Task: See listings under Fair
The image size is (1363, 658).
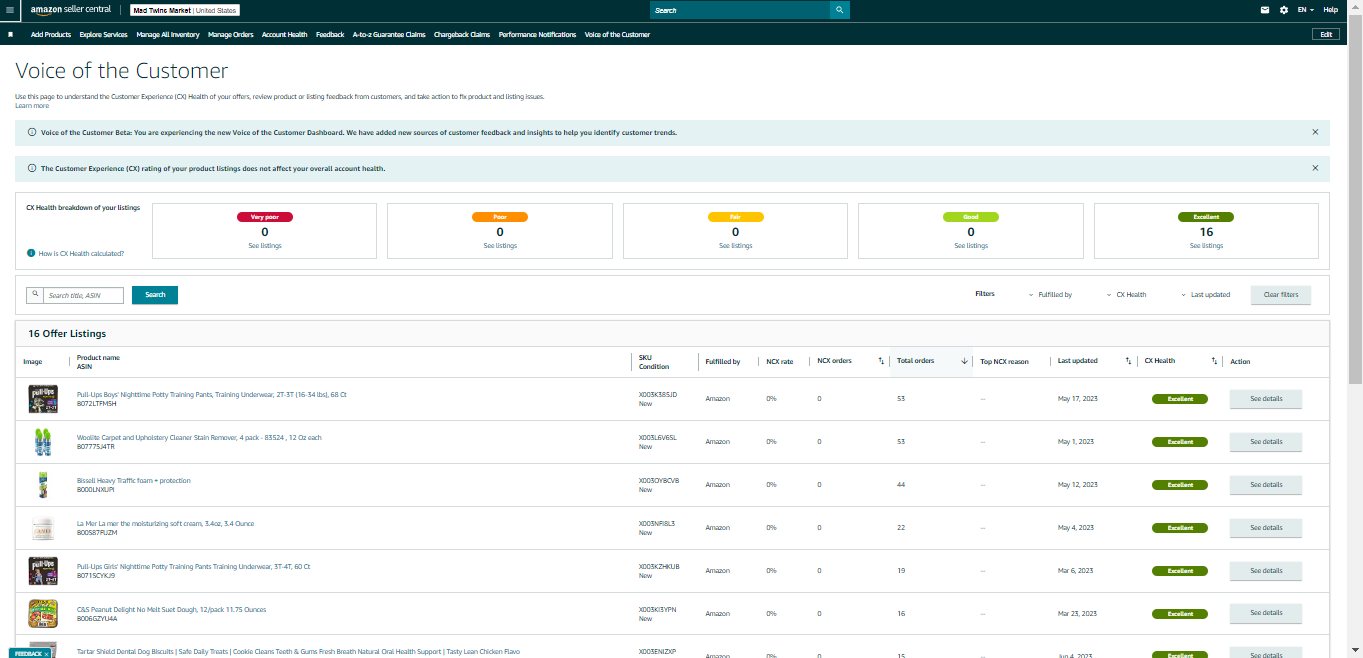Action: (x=735, y=245)
